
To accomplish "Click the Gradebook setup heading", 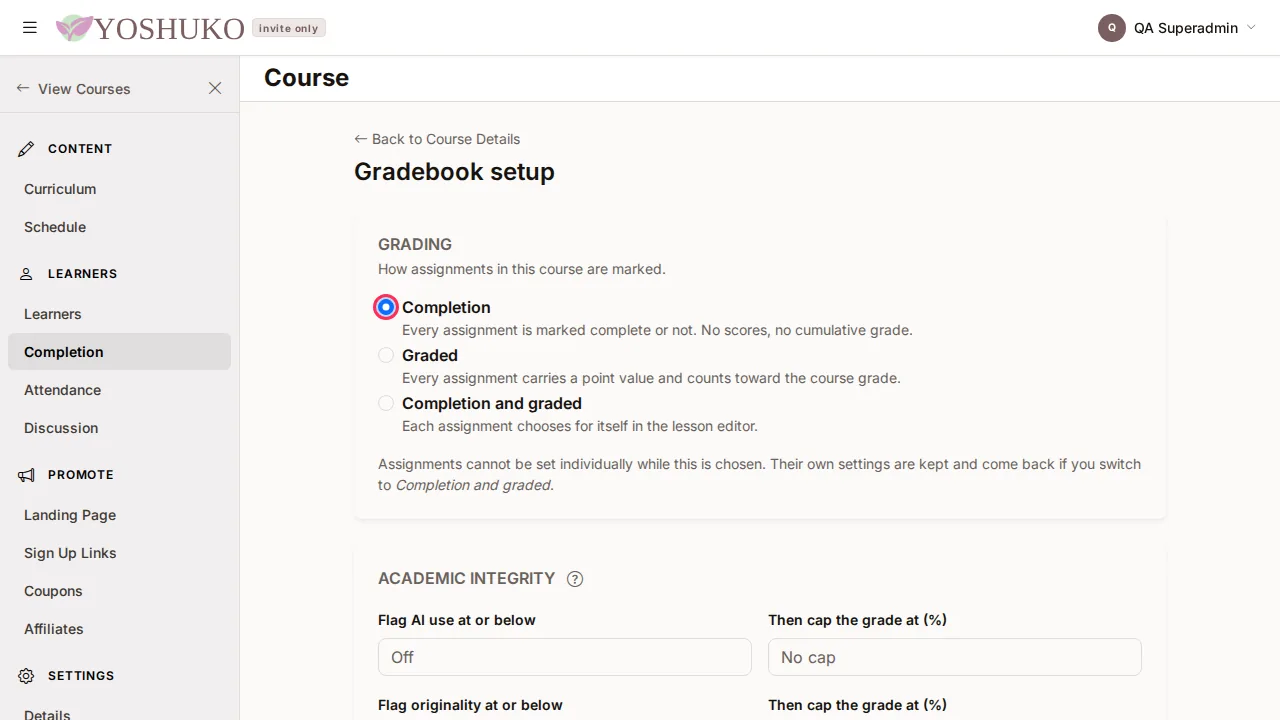I will pyautogui.click(x=454, y=172).
